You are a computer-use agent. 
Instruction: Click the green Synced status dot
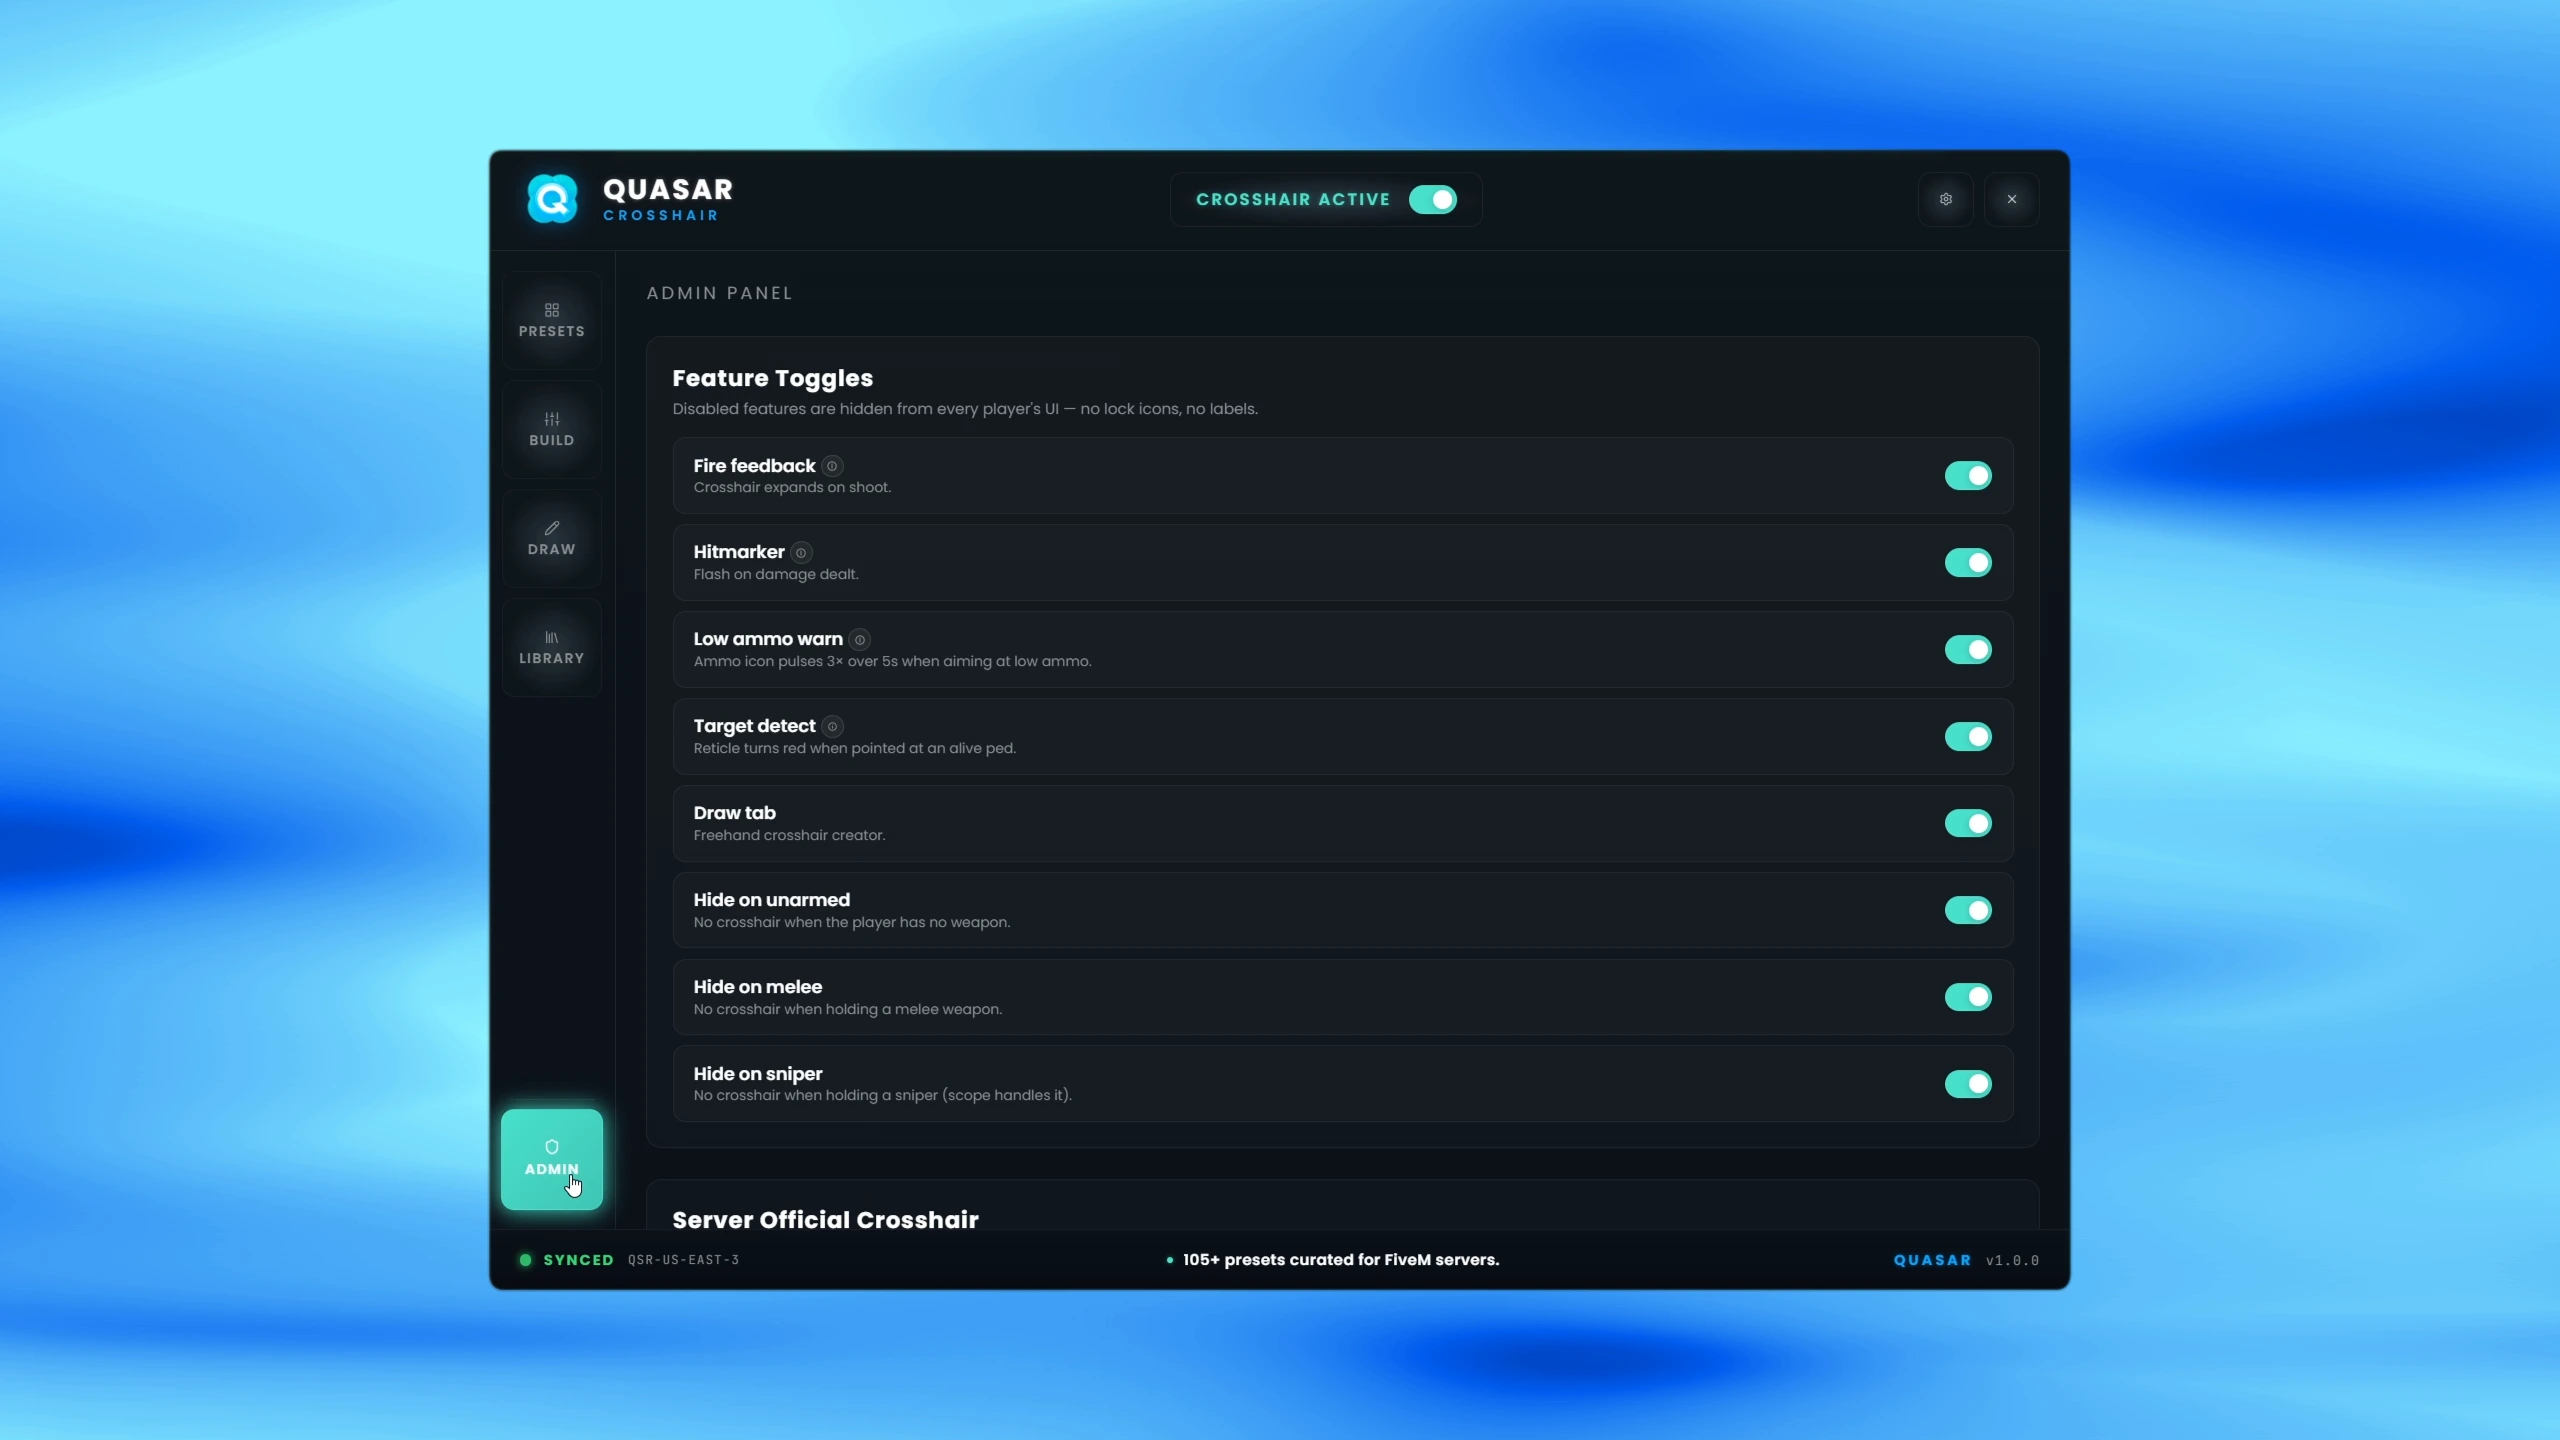point(526,1260)
